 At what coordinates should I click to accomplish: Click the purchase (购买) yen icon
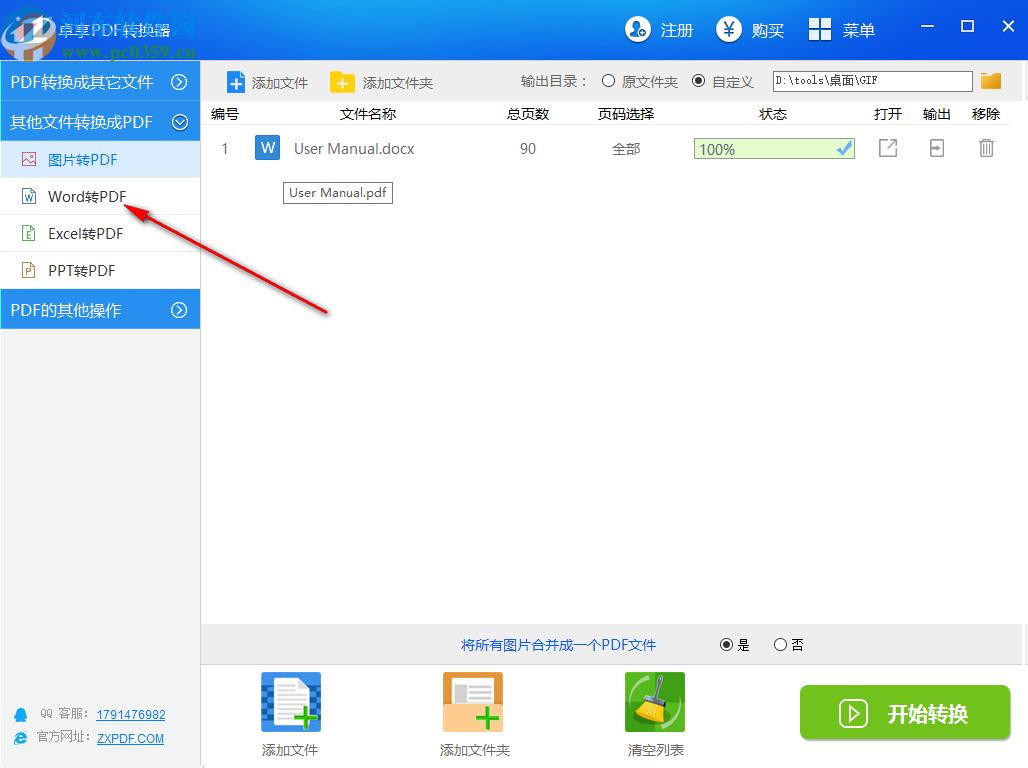pyautogui.click(x=728, y=30)
